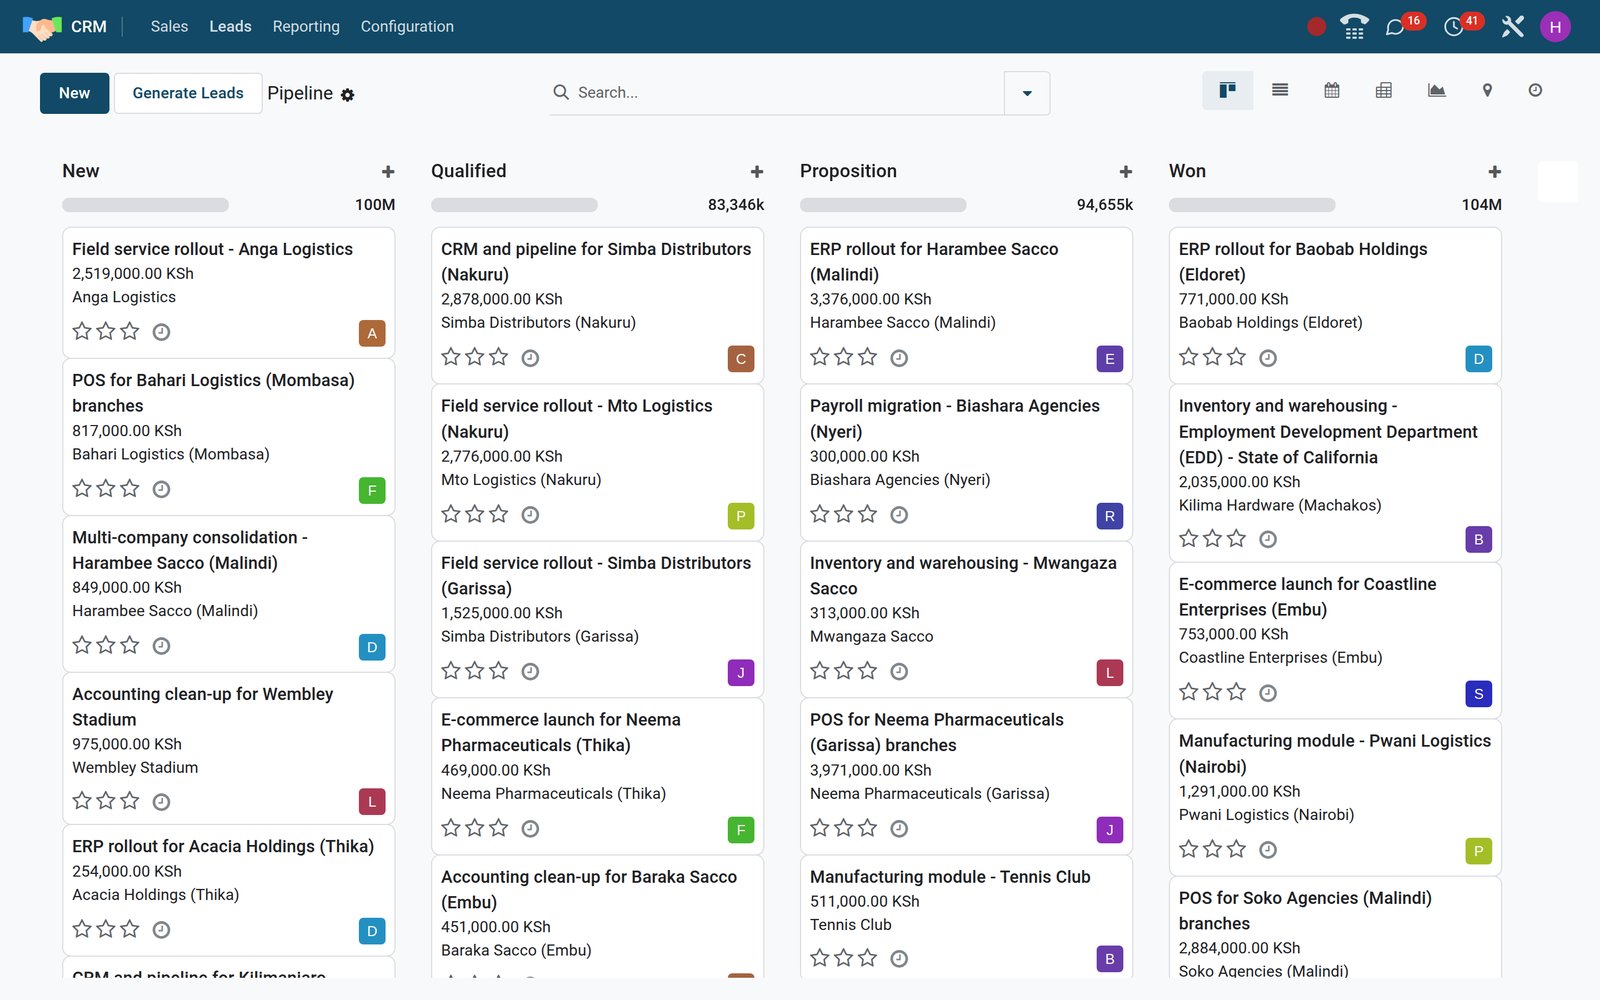
Task: Switch to Activity view clock icon
Action: point(1535,91)
